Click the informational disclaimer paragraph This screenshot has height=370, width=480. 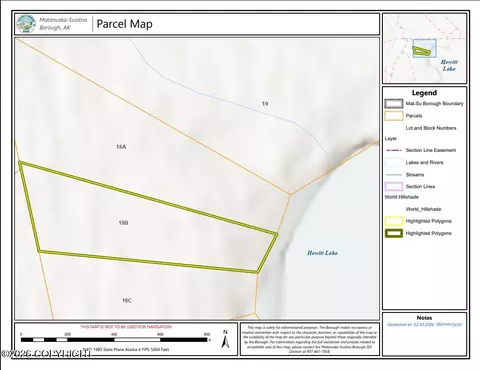click(309, 339)
